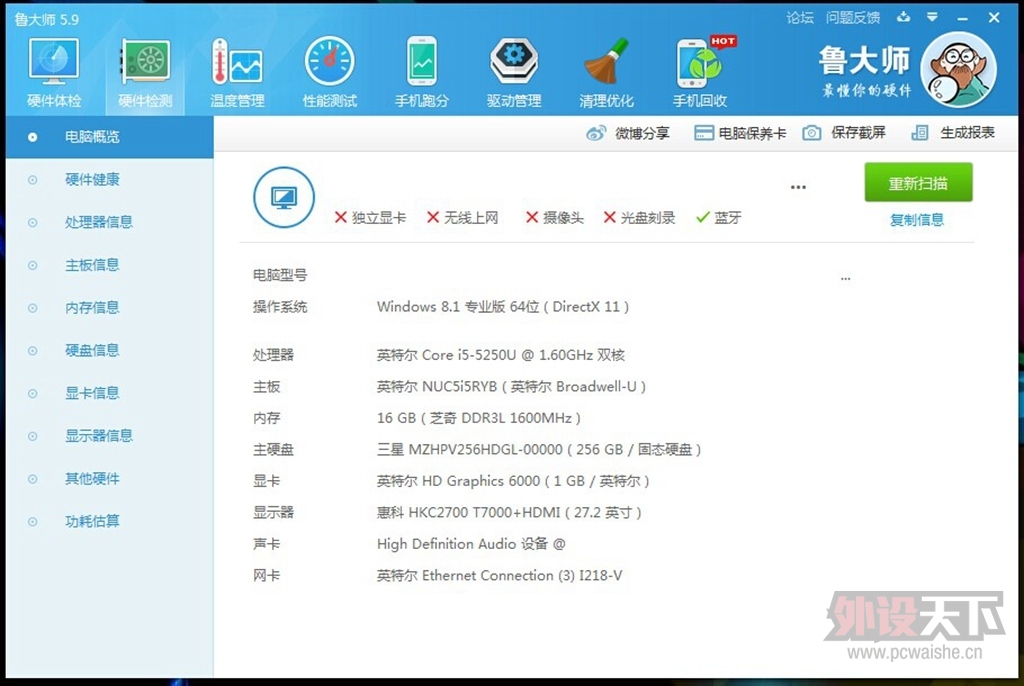Open the title bar dropdown menu arrow
Image resolution: width=1024 pixels, height=686 pixels.
coord(932,17)
